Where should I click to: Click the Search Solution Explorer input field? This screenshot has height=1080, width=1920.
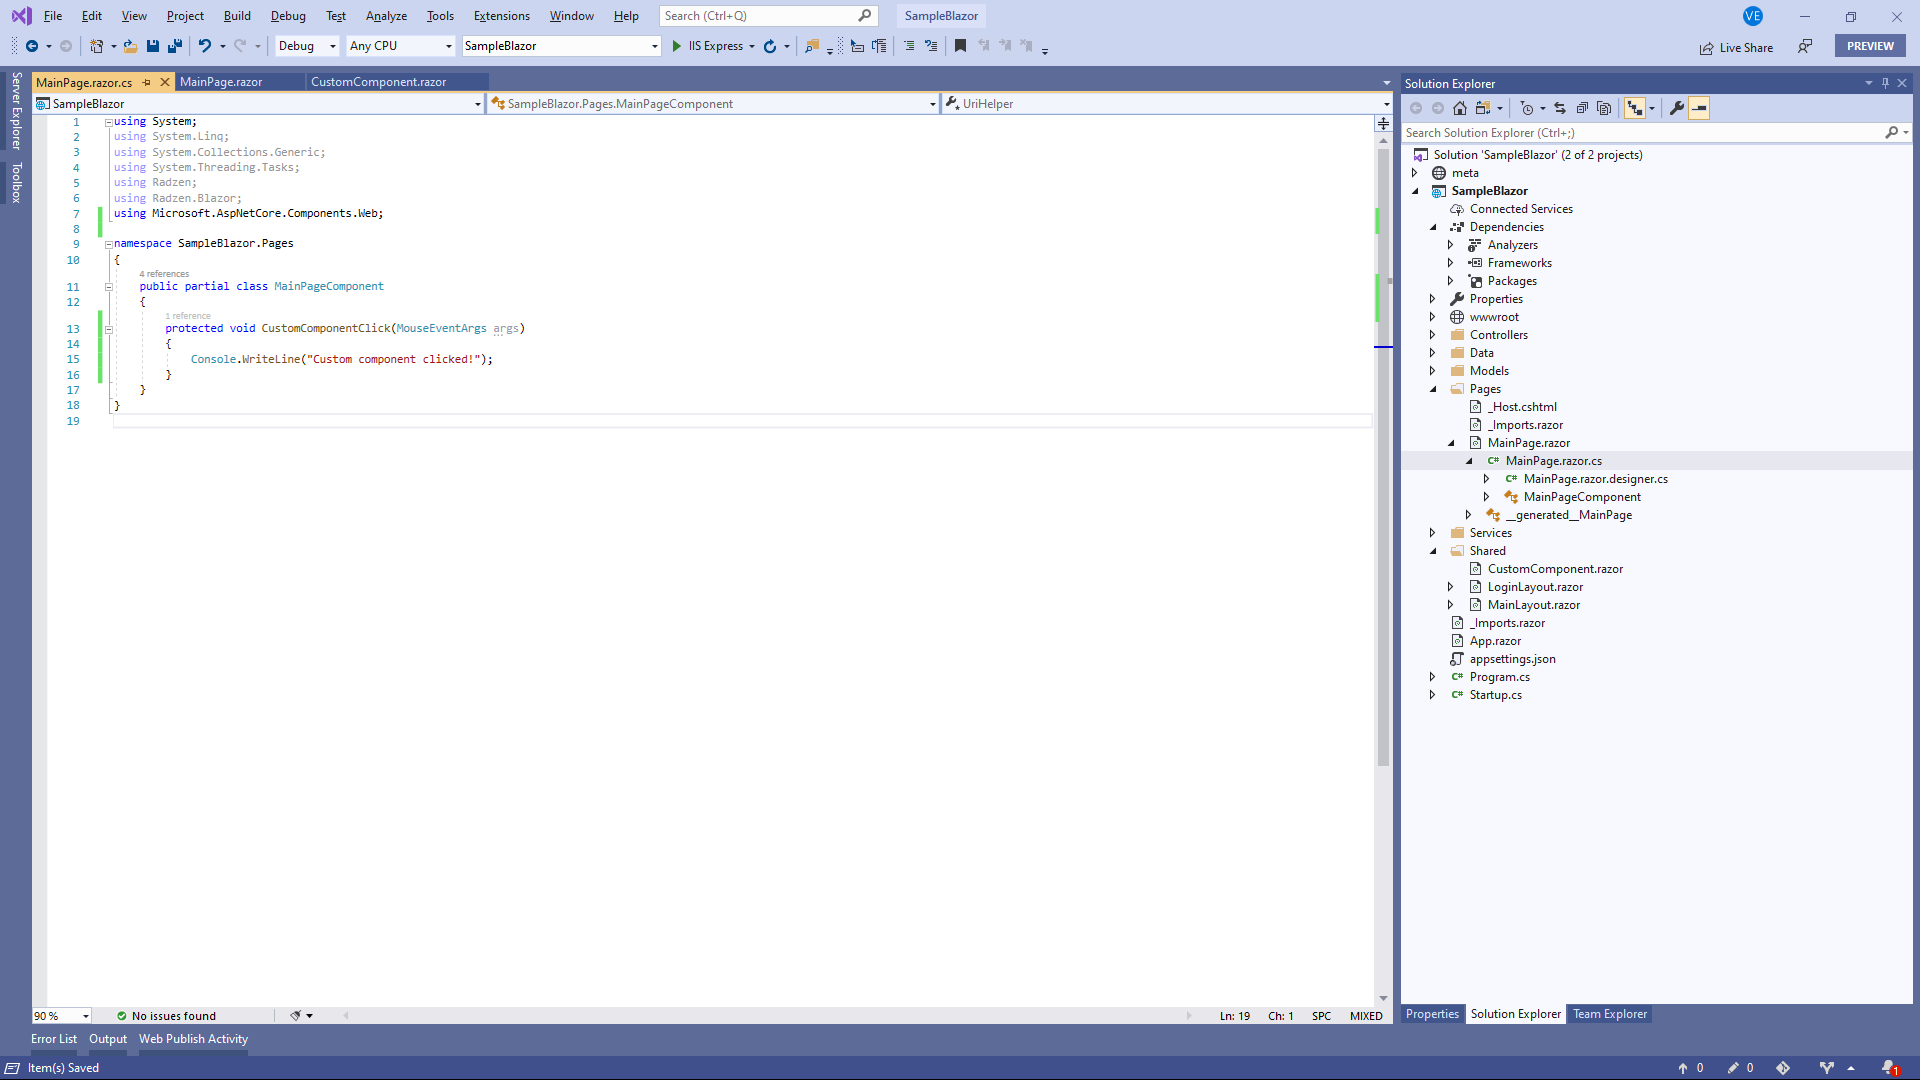(1642, 133)
